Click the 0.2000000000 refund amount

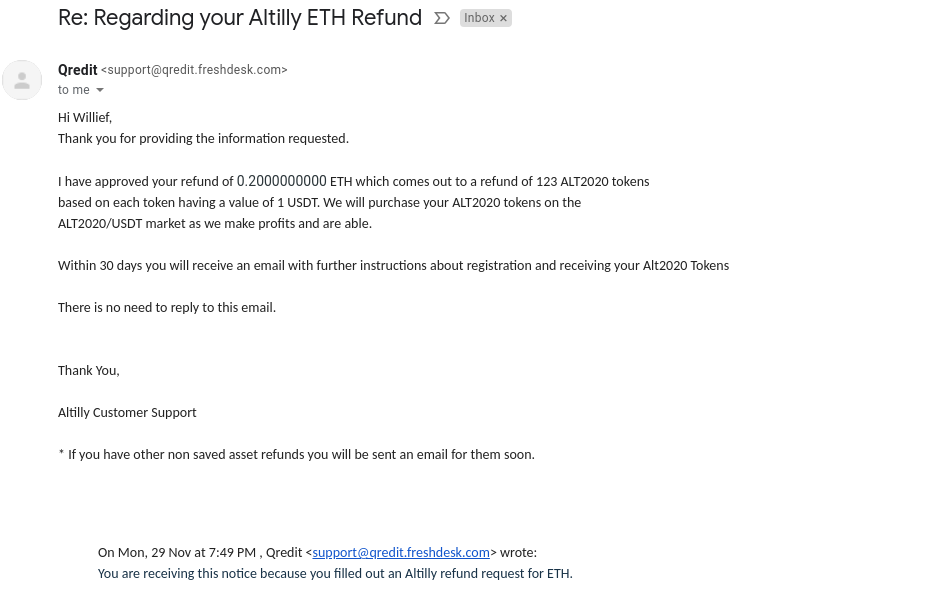281,181
